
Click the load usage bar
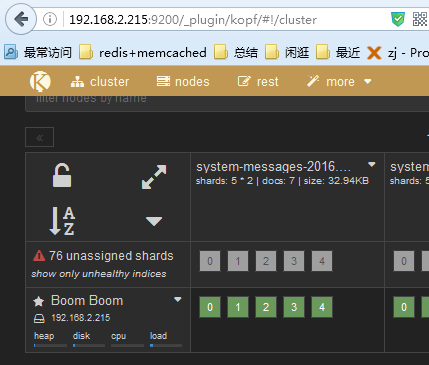166,346
